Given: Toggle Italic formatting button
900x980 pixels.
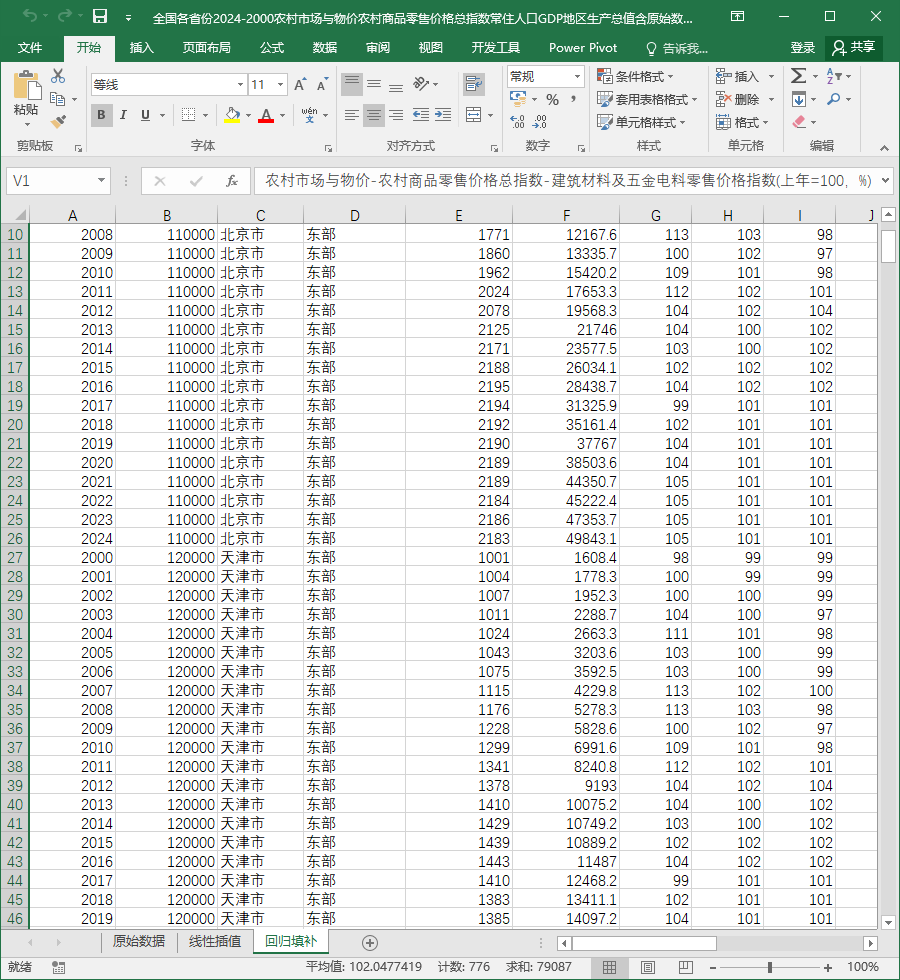Looking at the screenshot, I should tap(123, 115).
